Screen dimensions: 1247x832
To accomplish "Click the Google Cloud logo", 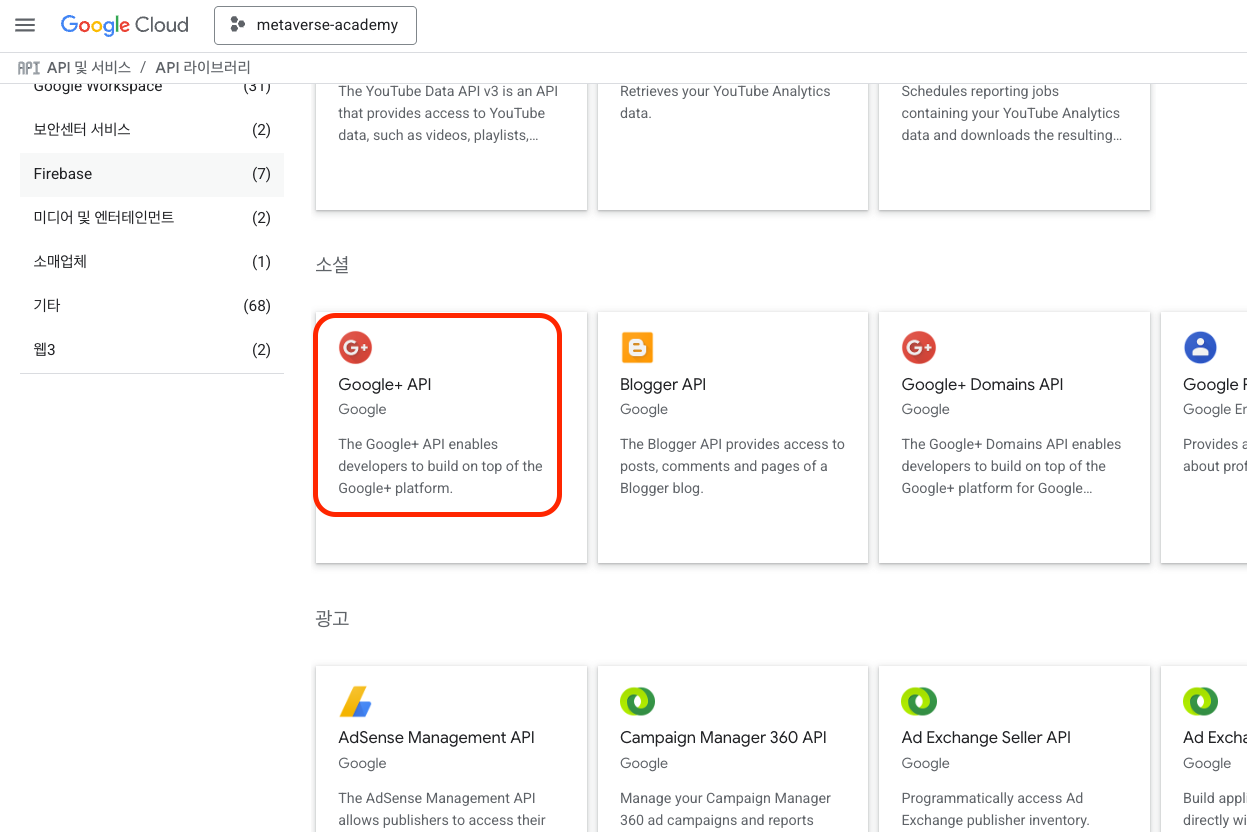I will click(124, 26).
